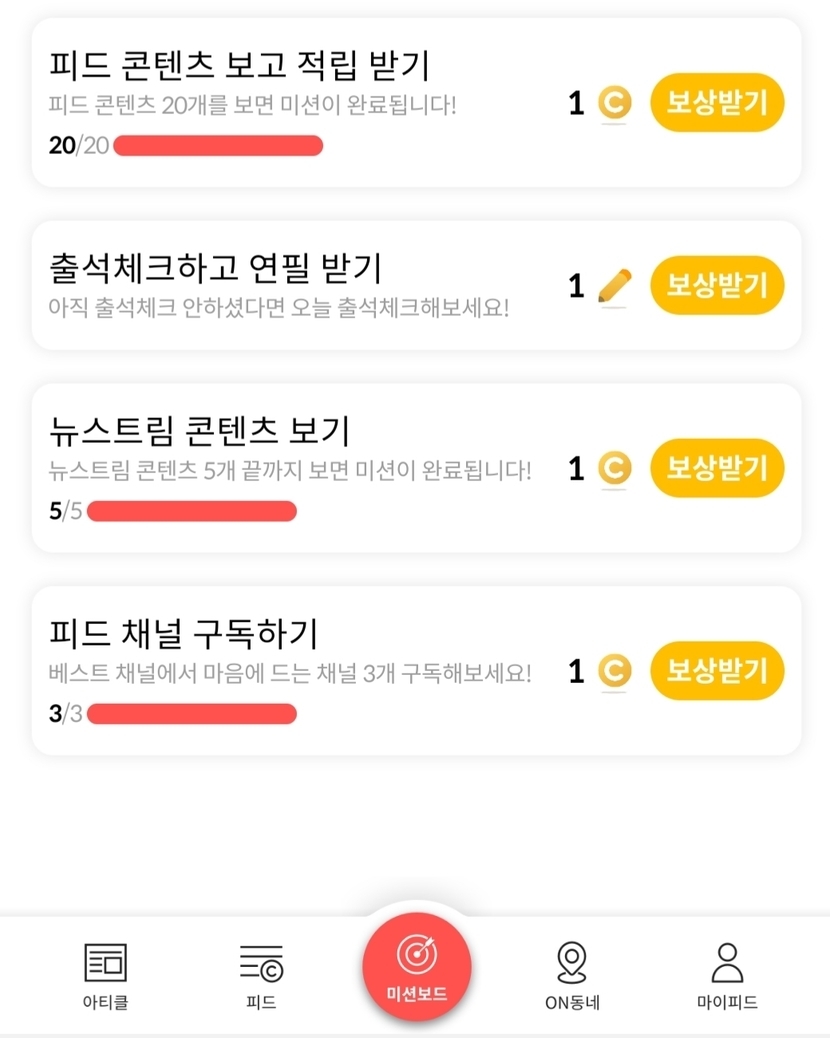Go to 마이피드 profile icon
This screenshot has width=830, height=1038.
[727, 964]
